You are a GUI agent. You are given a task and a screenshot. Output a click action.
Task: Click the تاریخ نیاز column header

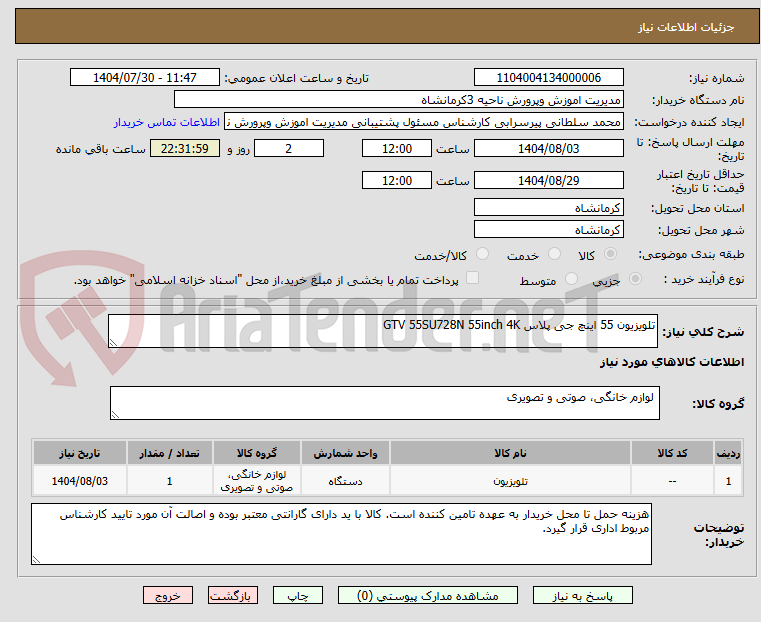pos(80,453)
